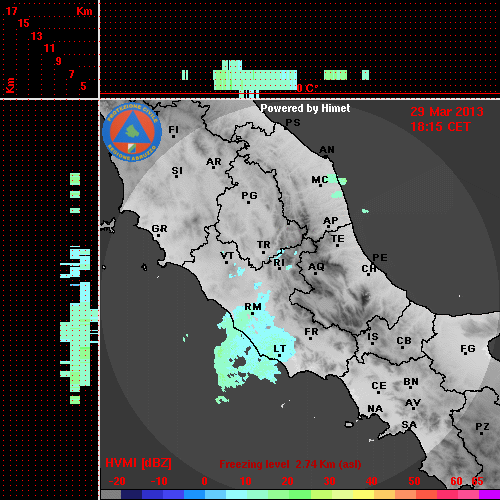Screen dimensions: 500x500
Task: Click the 17 Km altitude scale label
Action: click(11, 11)
